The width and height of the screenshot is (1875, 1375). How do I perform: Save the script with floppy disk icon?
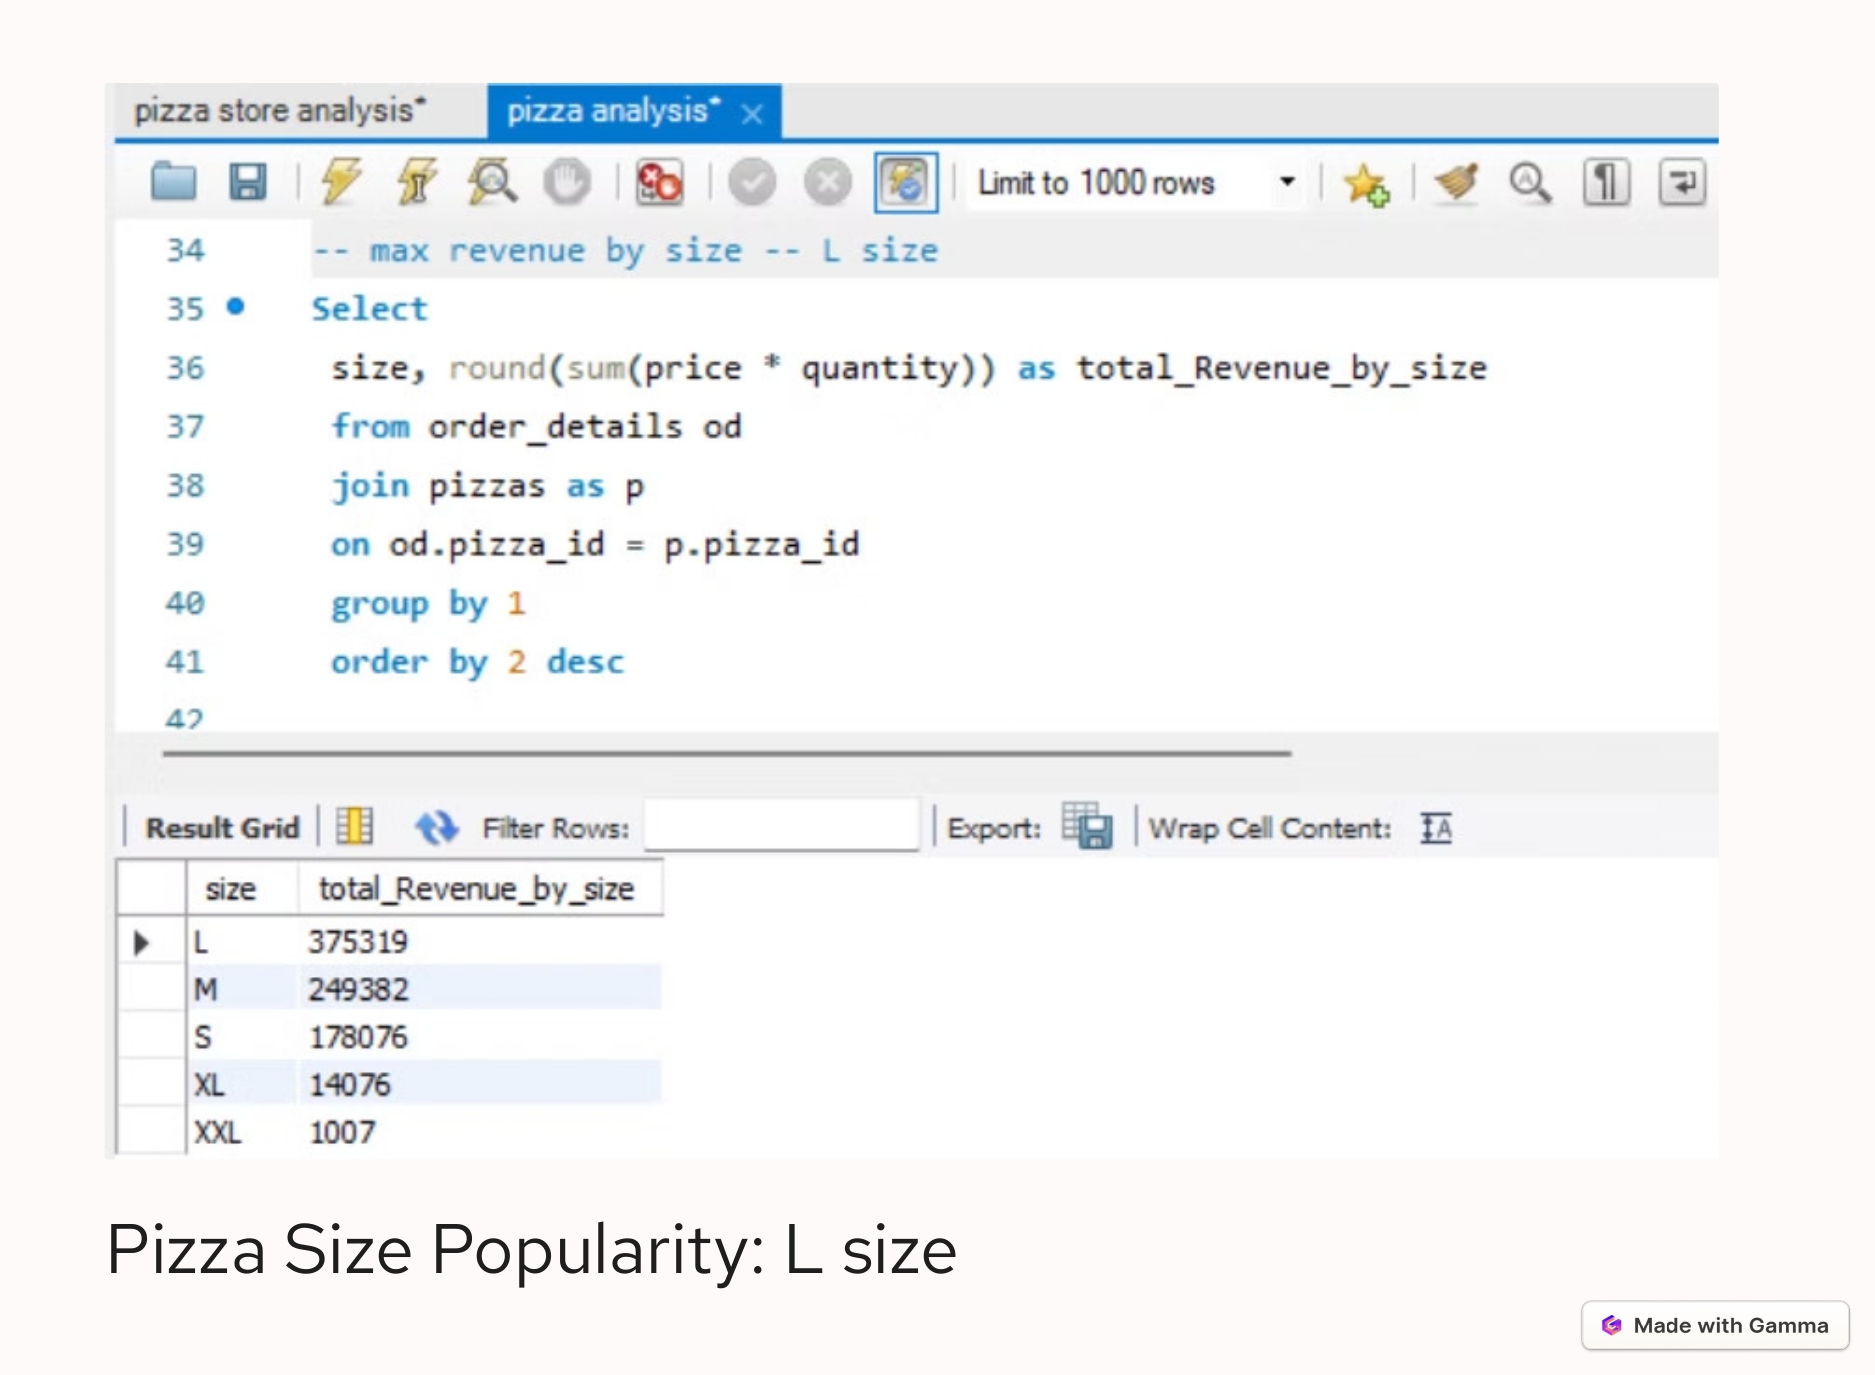pyautogui.click(x=247, y=182)
